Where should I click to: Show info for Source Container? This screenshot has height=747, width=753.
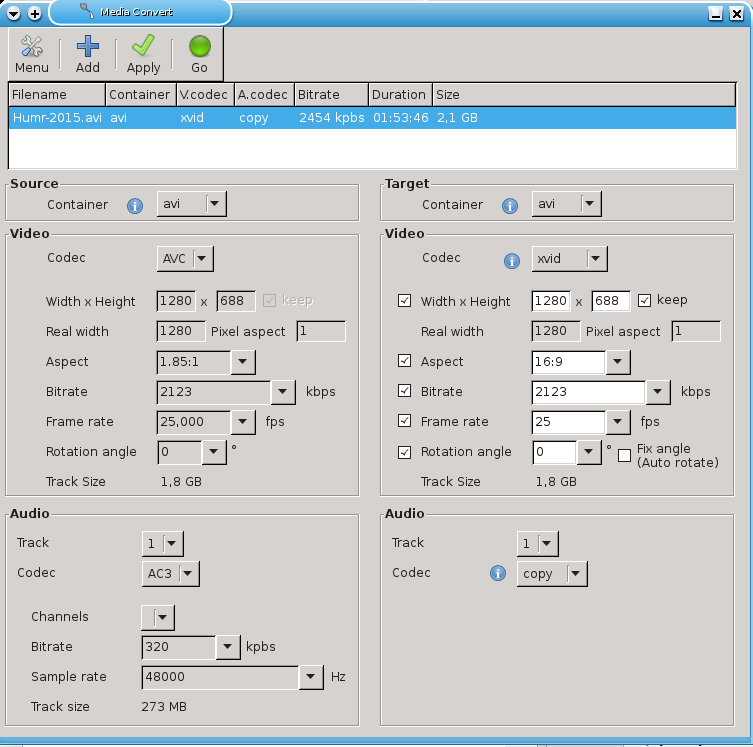[x=135, y=206]
